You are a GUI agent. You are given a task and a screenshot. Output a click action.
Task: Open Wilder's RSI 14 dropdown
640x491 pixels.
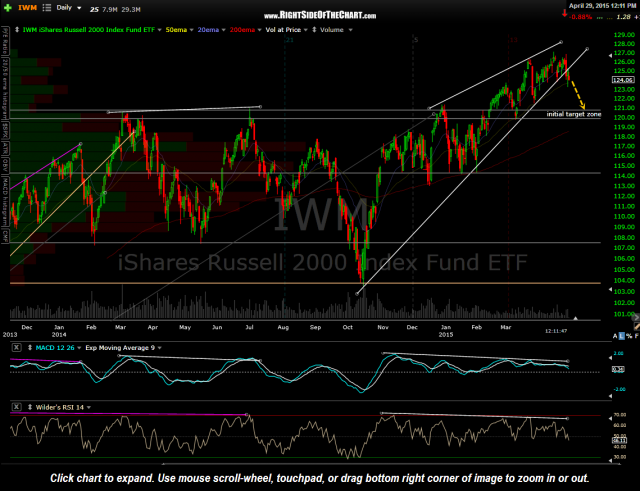pos(89,407)
